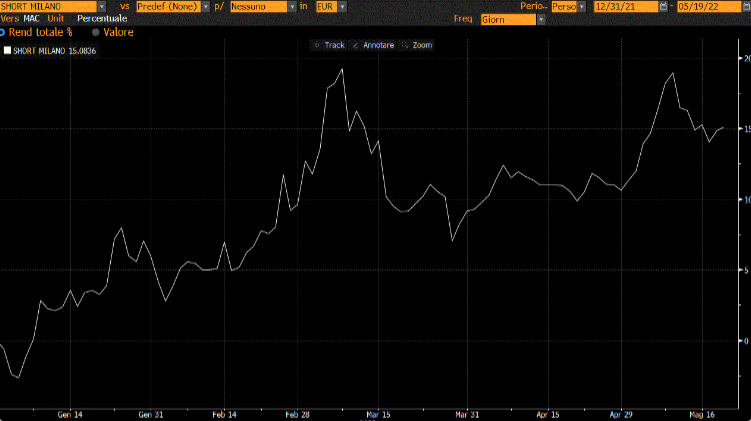Open the Giorn frequency dropdown

click(541, 19)
